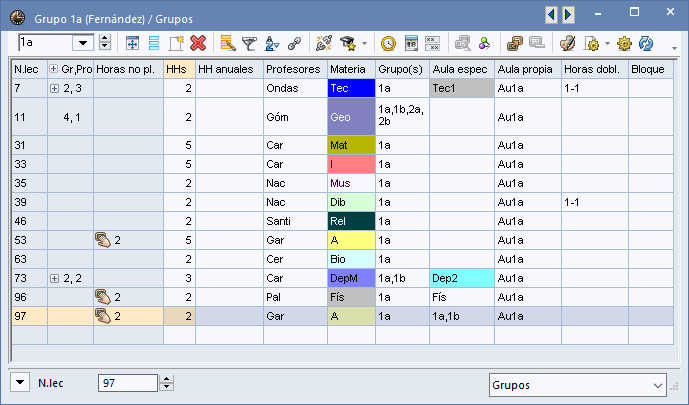Click the calendar 18 toolbar icon
689x405 pixels.
coord(411,43)
